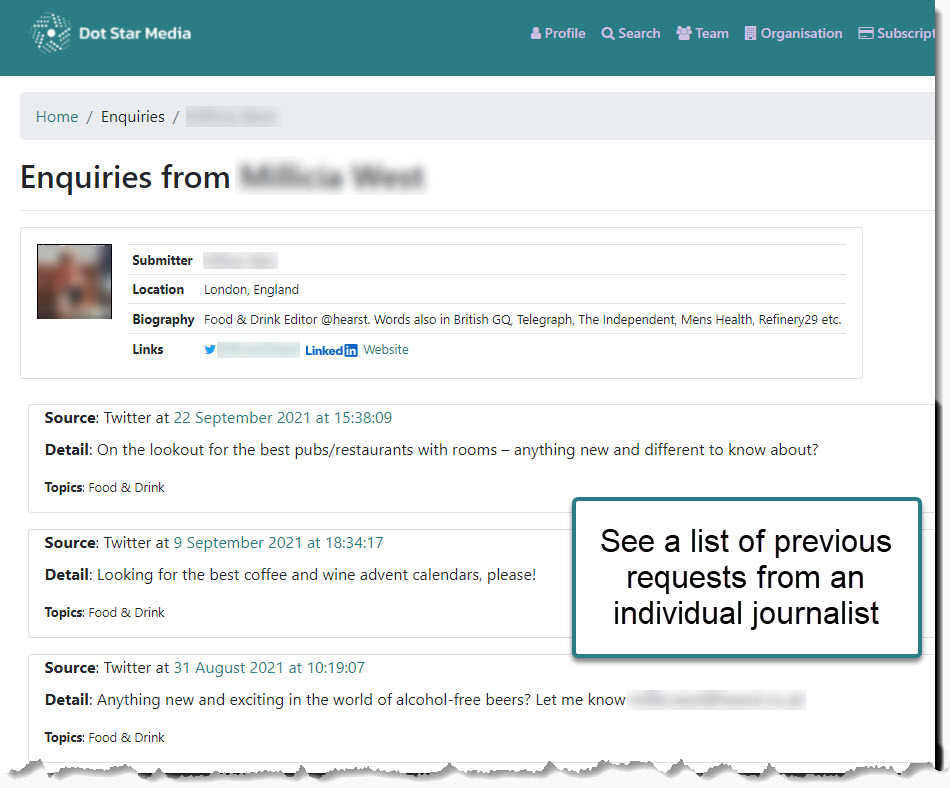Click the Profile person icon
Screen dimensions: 950x788
pos(536,33)
